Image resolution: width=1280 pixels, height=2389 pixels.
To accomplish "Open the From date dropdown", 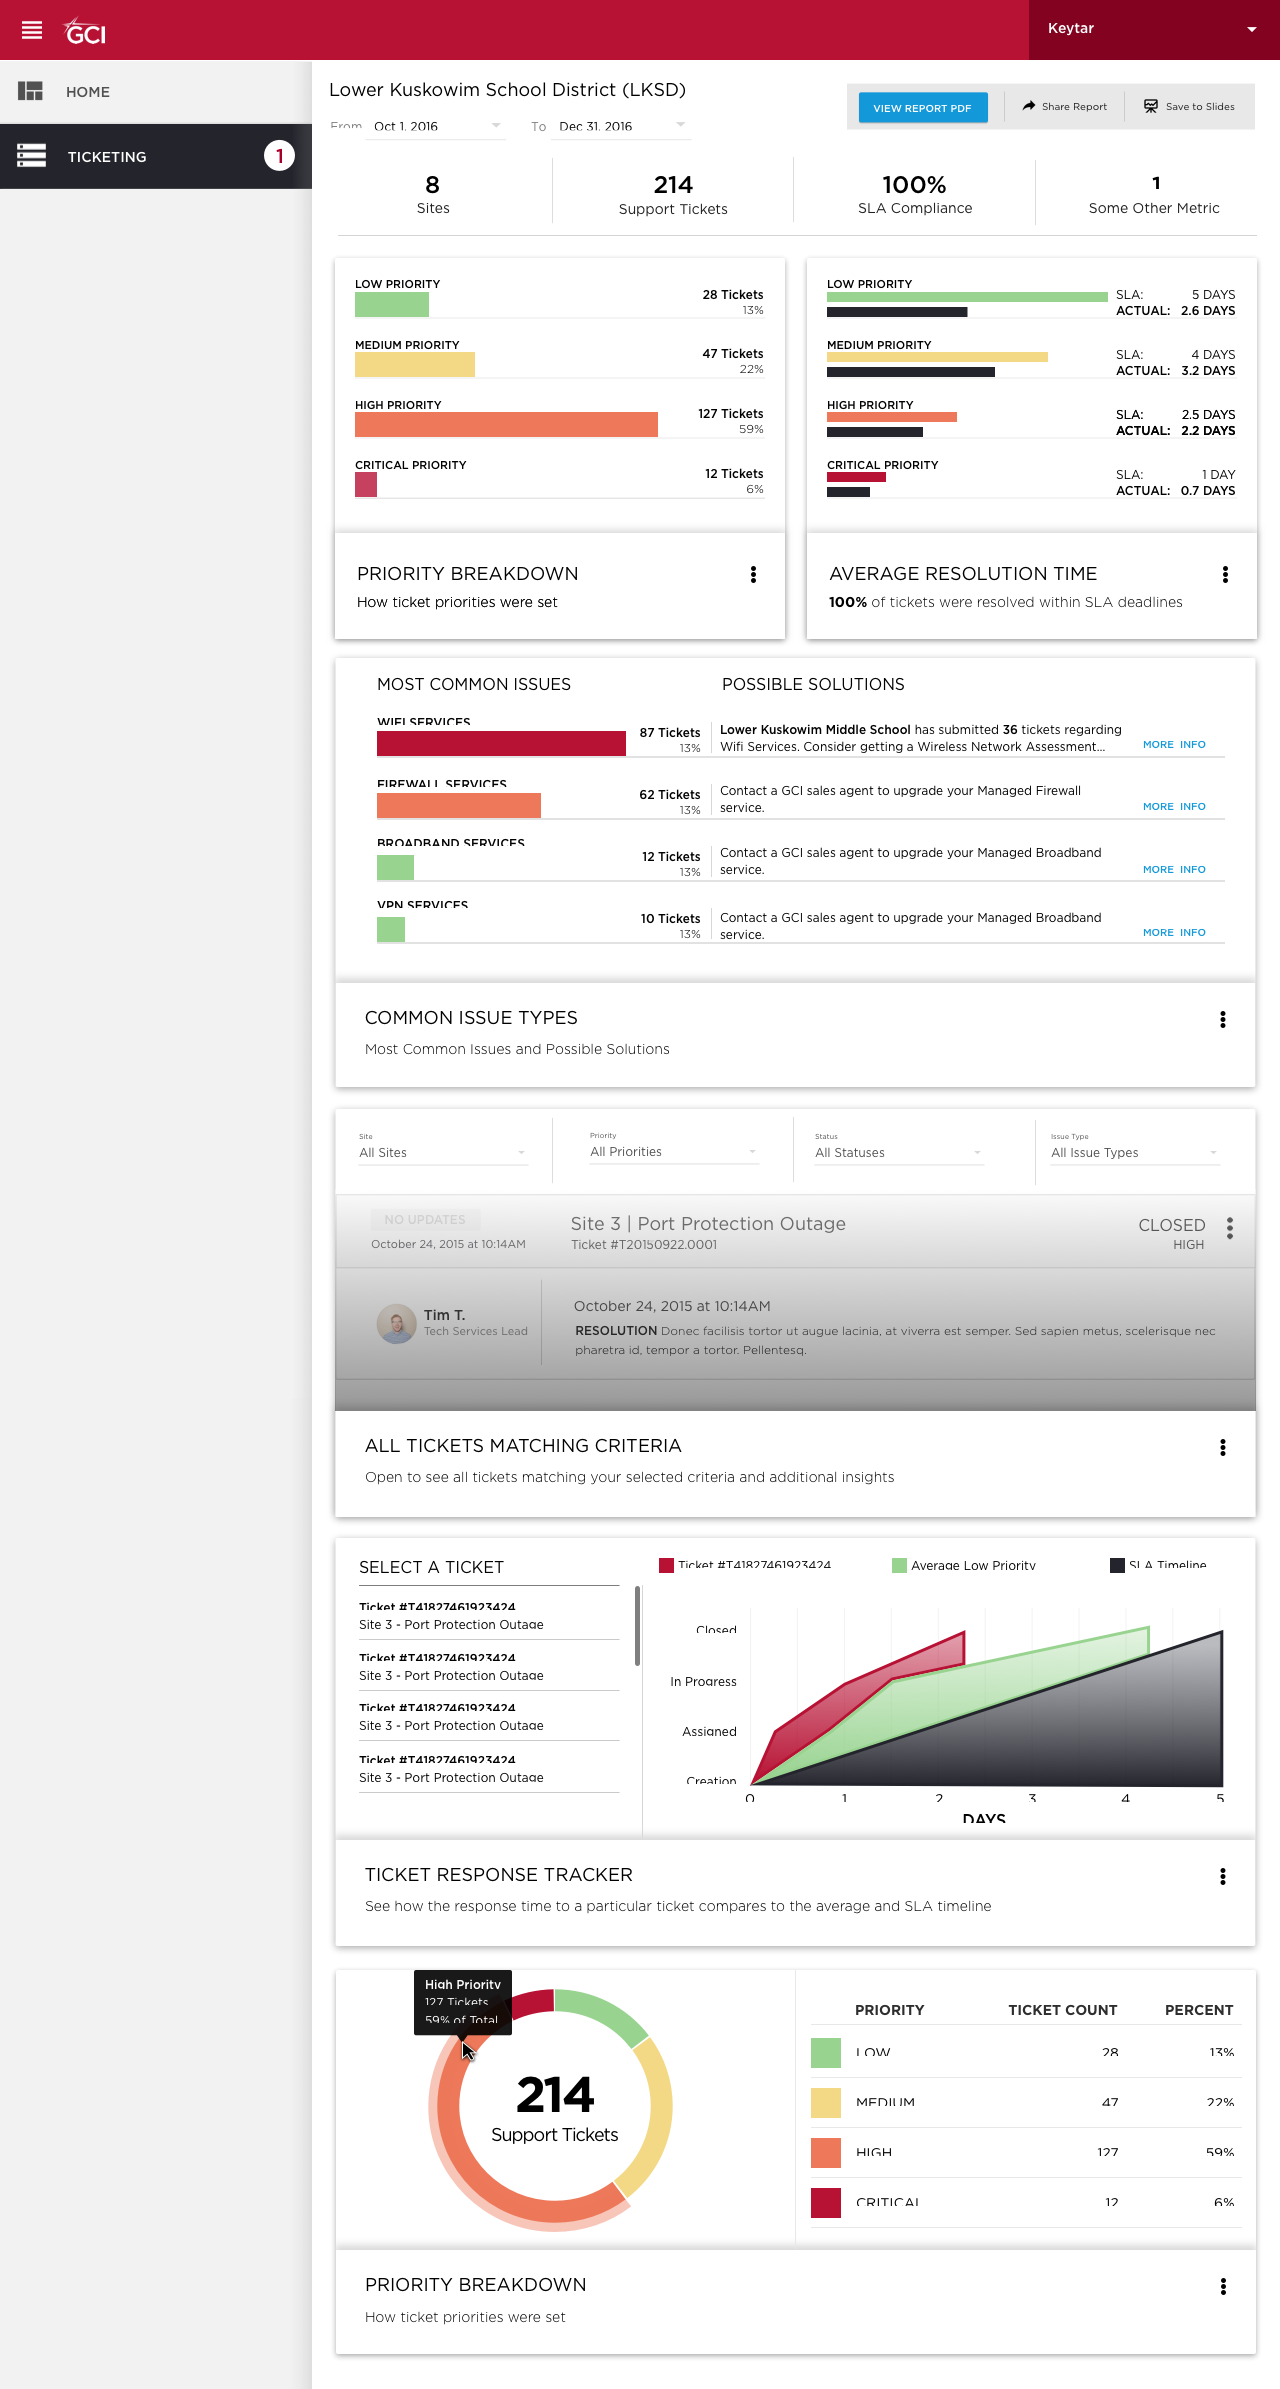I will tap(438, 126).
